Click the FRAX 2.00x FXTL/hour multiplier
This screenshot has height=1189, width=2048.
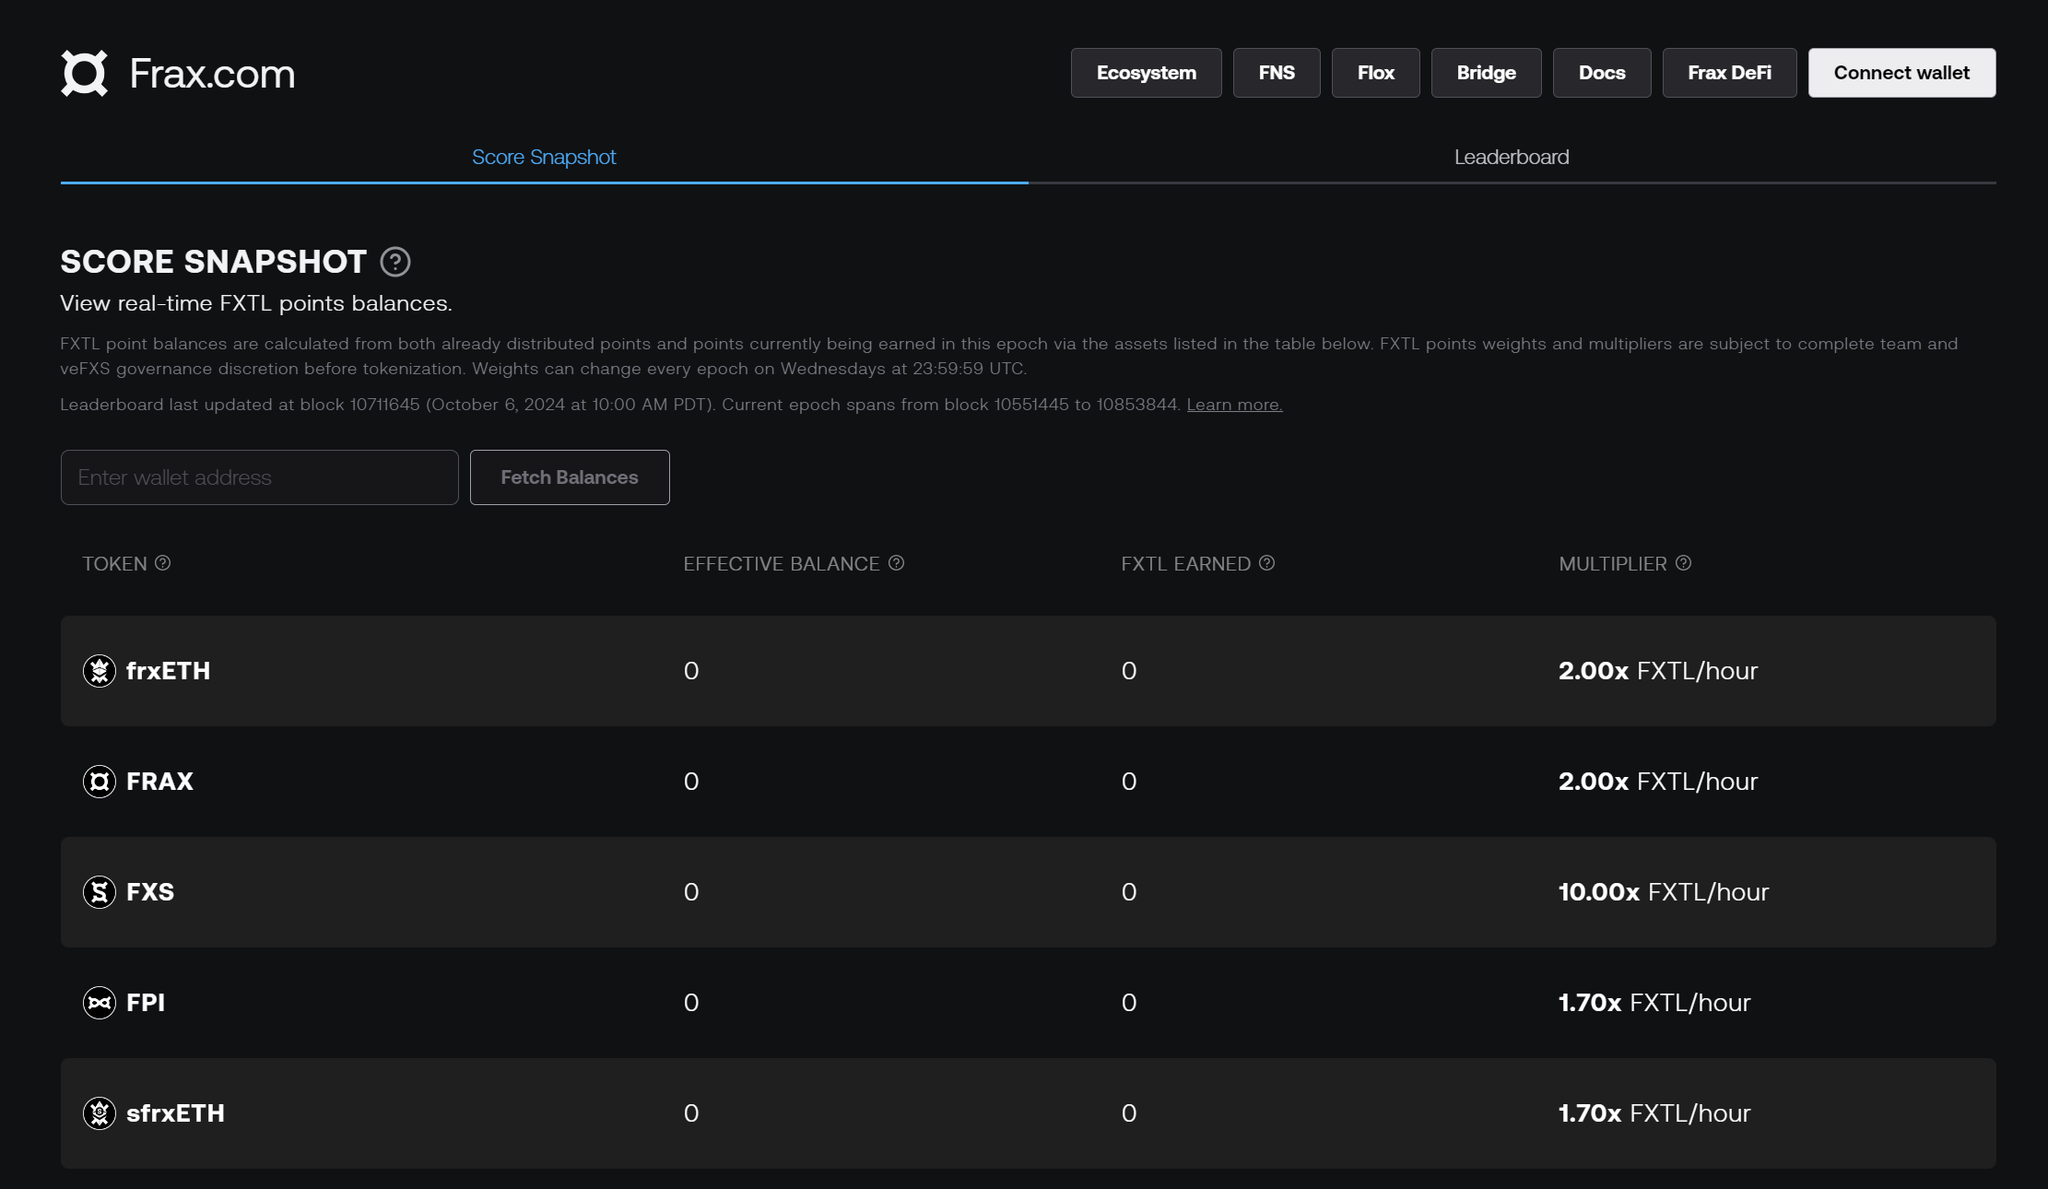(1658, 781)
